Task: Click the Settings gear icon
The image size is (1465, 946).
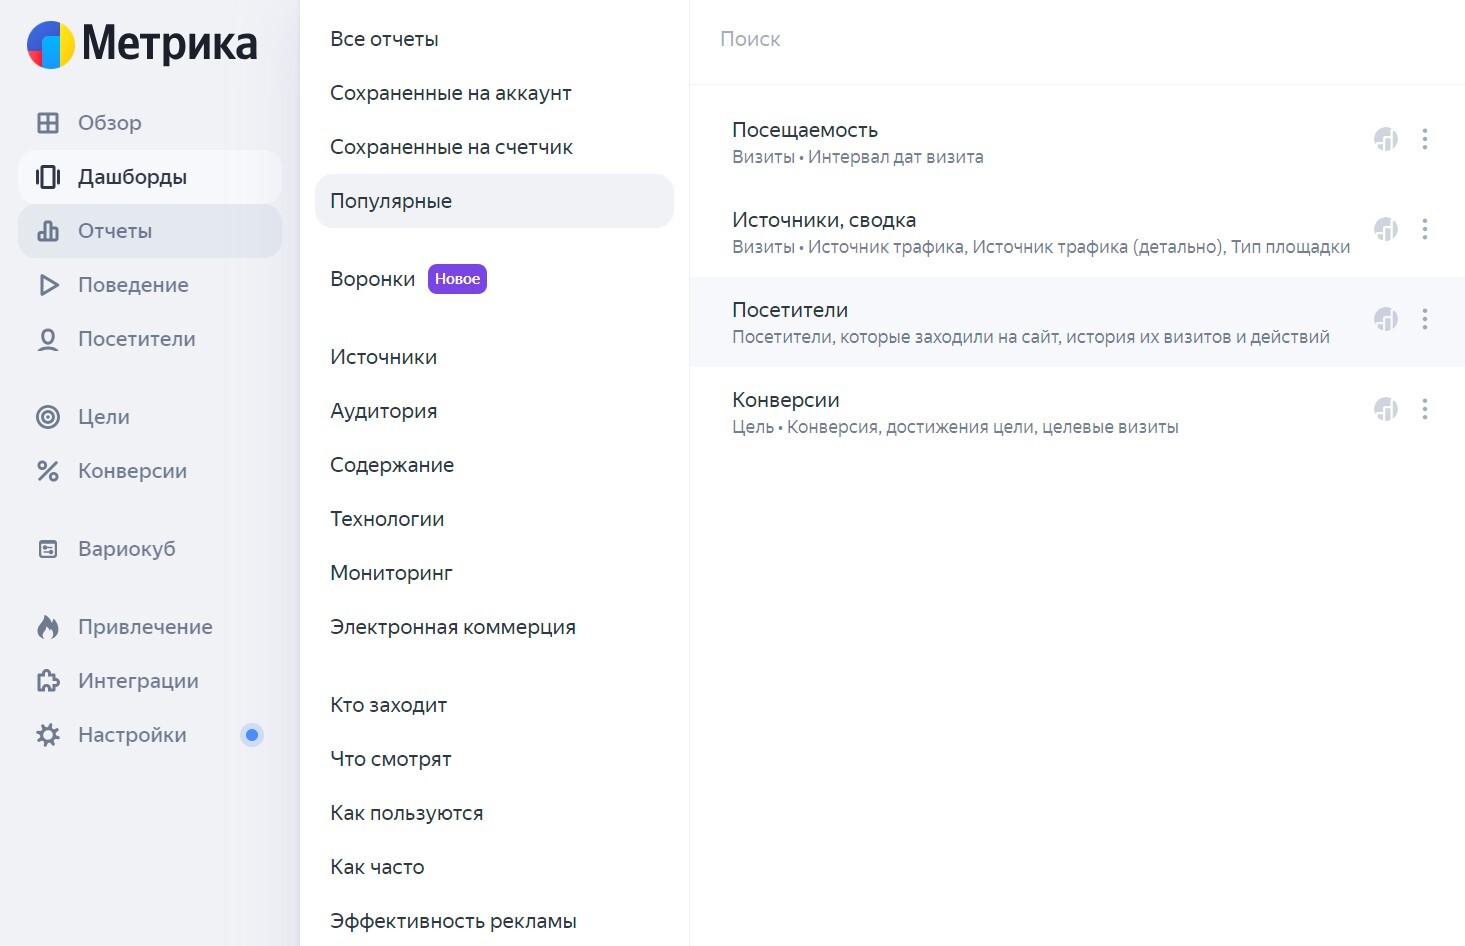Action: click(x=48, y=735)
